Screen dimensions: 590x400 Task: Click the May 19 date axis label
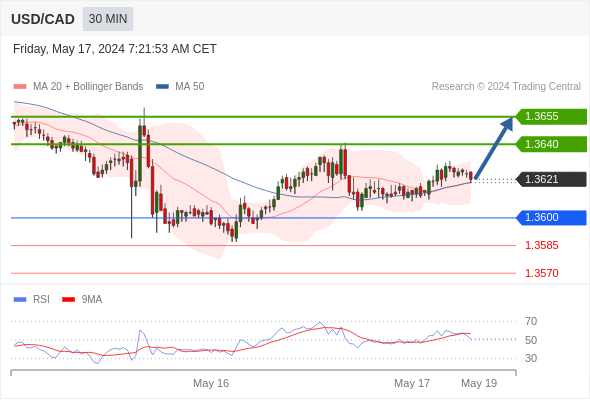(x=479, y=383)
